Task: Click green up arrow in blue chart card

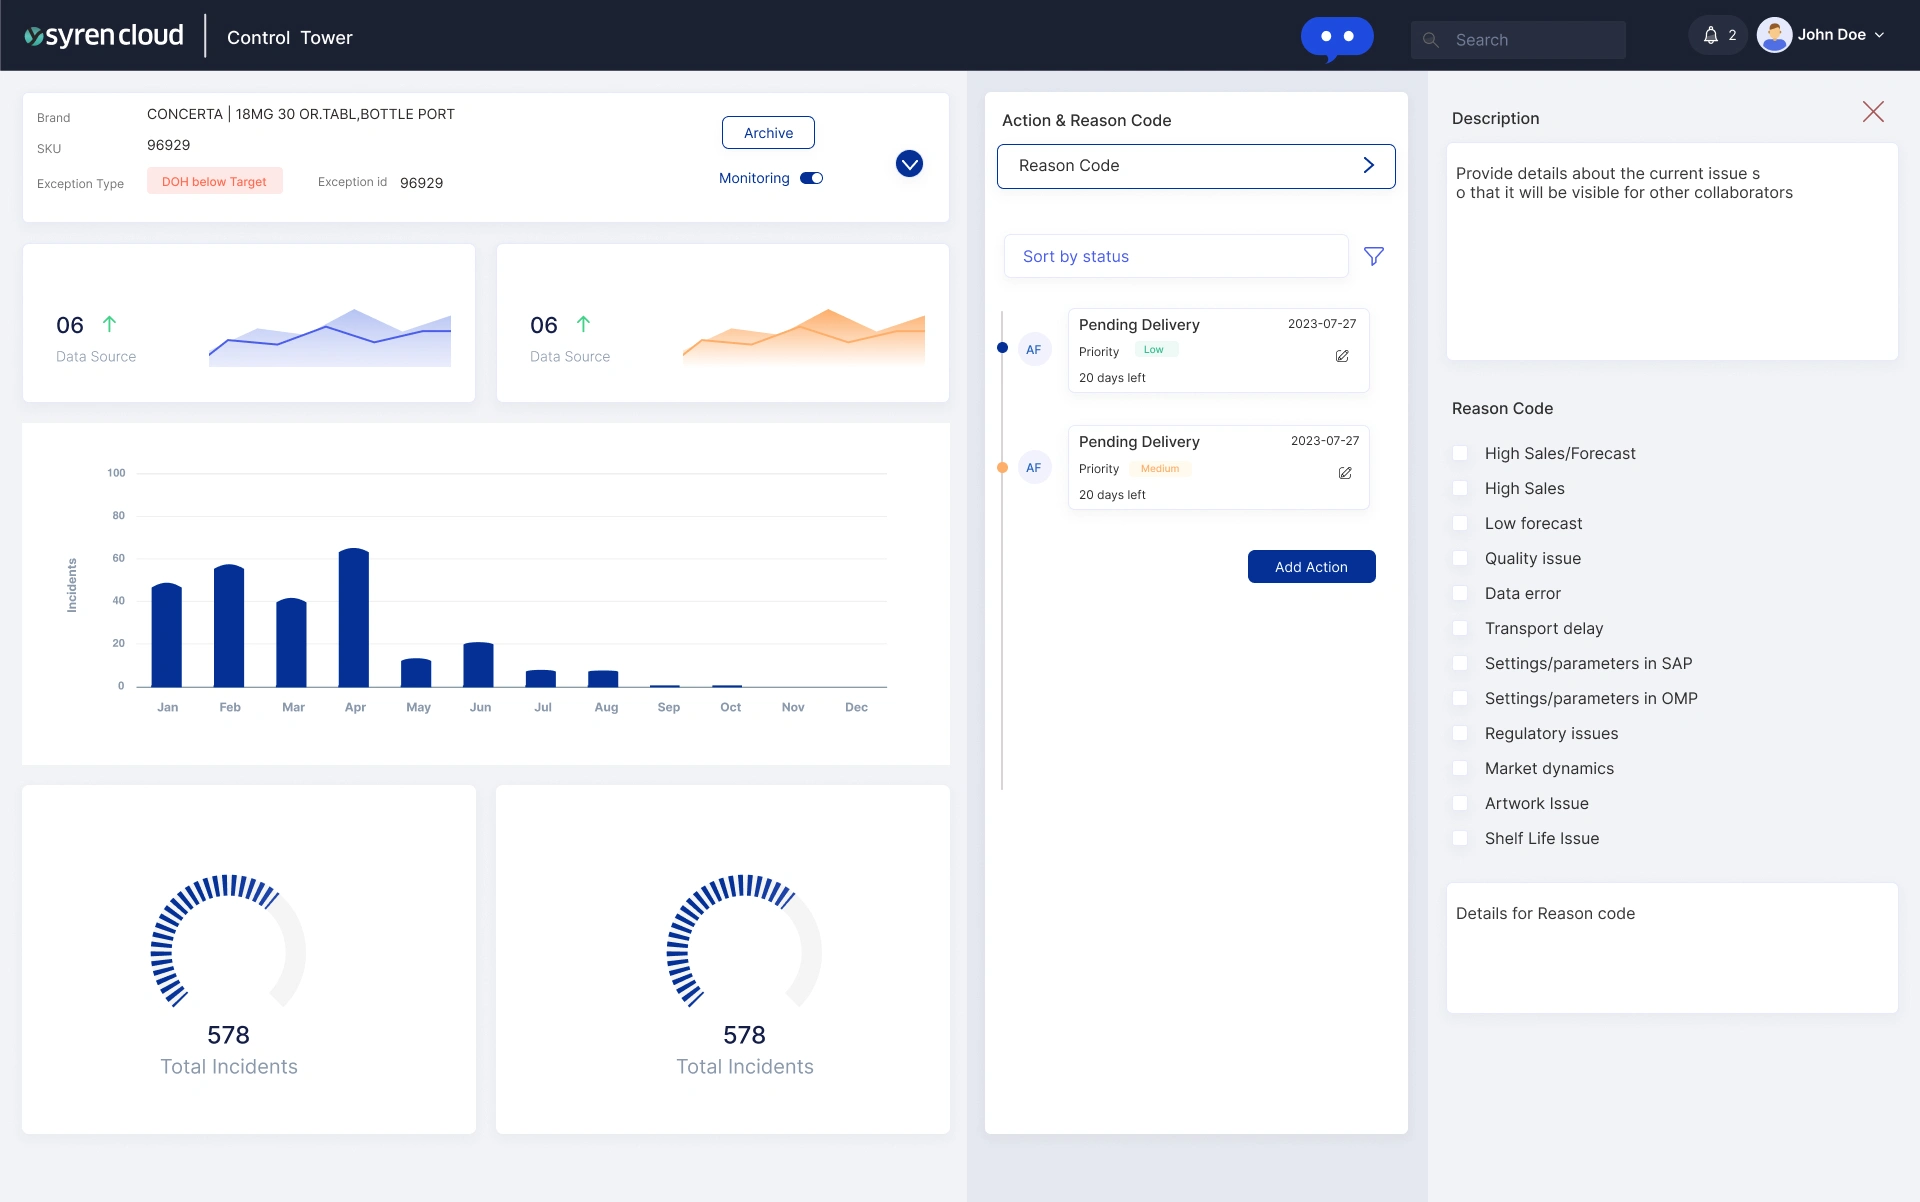Action: point(109,324)
